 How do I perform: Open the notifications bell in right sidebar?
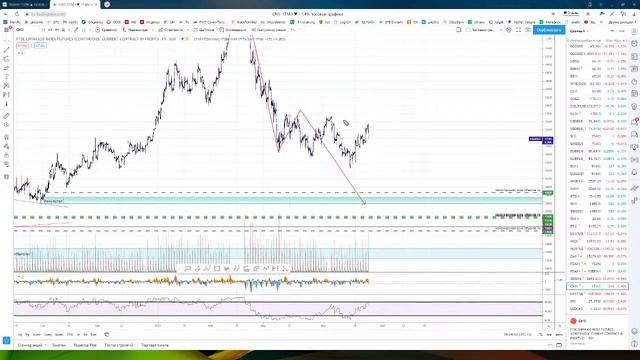tap(634, 173)
